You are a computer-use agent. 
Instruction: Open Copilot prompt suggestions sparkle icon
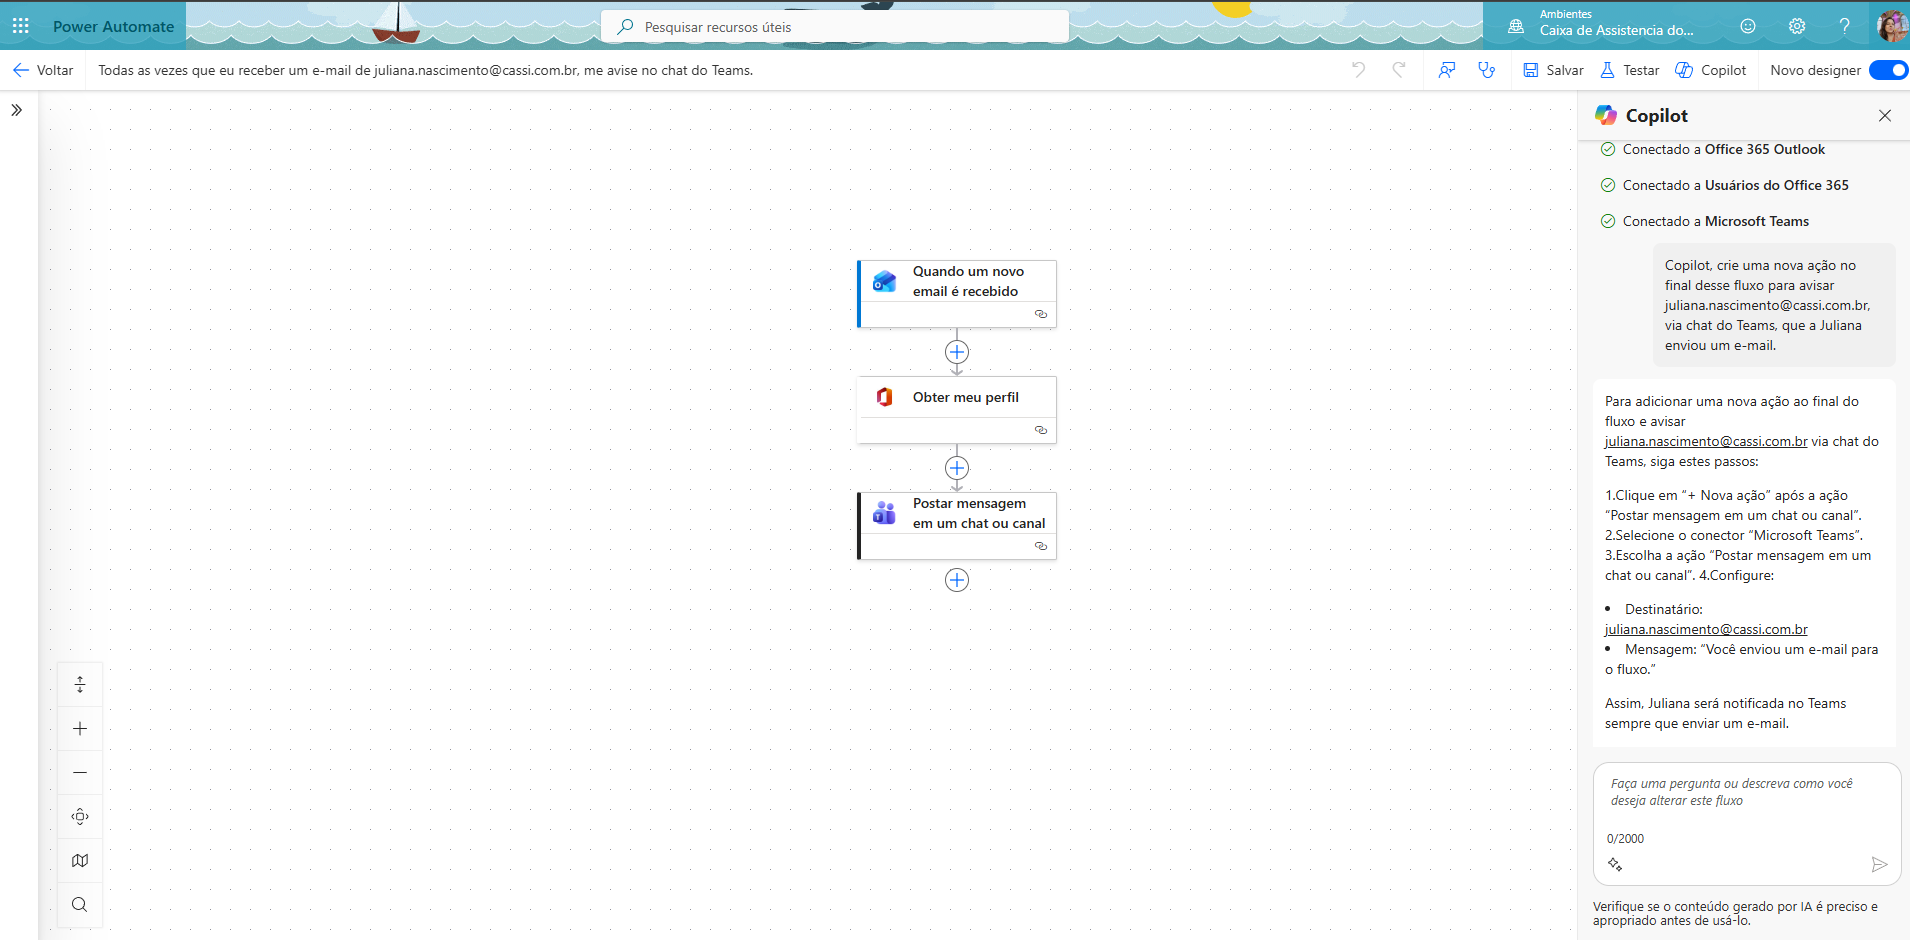pyautogui.click(x=1615, y=865)
